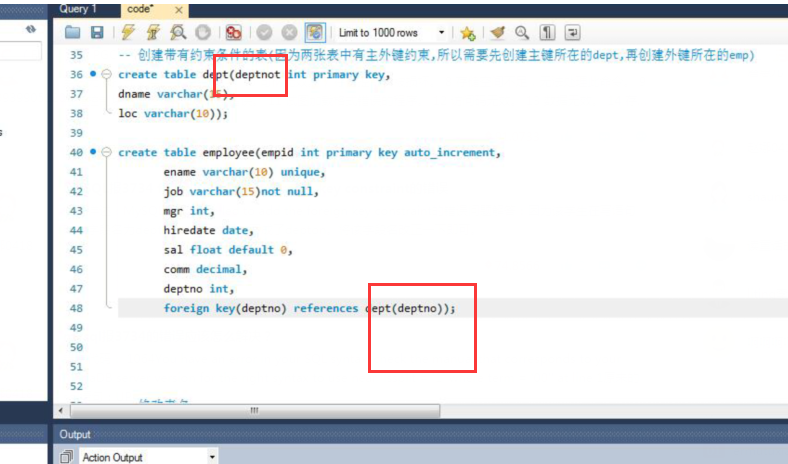The width and height of the screenshot is (788, 464).
Task: Click the stop query execution icon
Action: pyautogui.click(x=203, y=33)
